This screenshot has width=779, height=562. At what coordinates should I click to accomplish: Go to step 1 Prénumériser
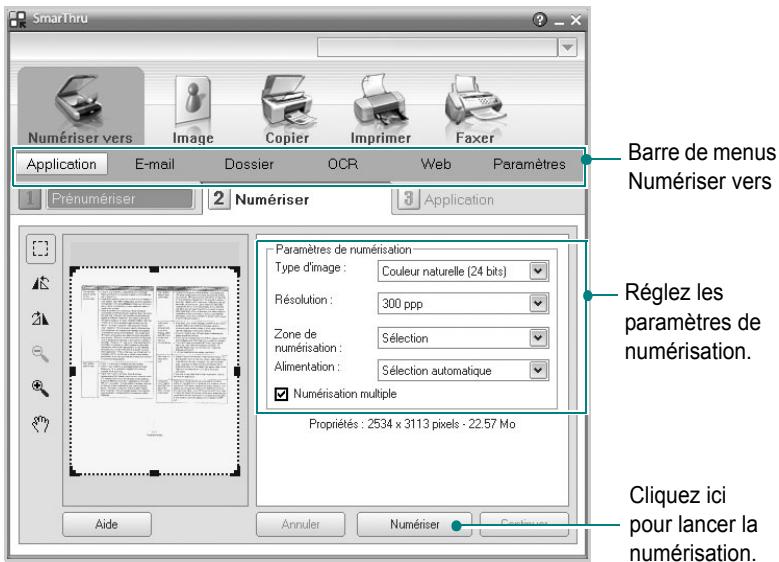click(106, 199)
